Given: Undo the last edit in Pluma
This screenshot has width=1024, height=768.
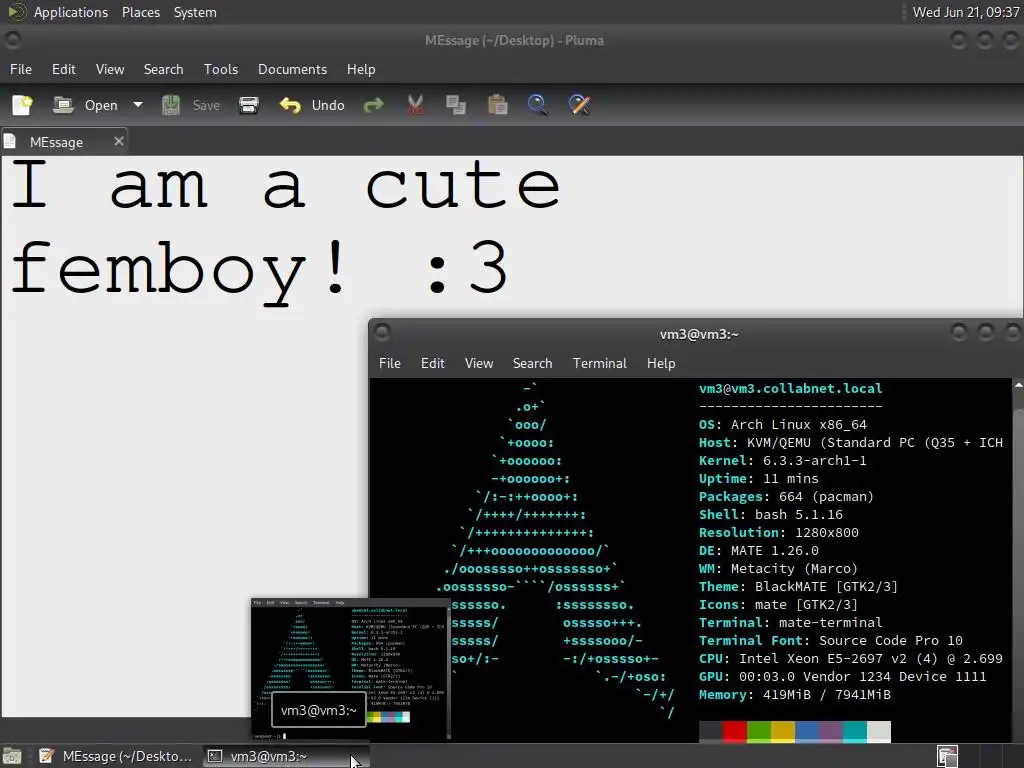Looking at the screenshot, I should click(312, 105).
